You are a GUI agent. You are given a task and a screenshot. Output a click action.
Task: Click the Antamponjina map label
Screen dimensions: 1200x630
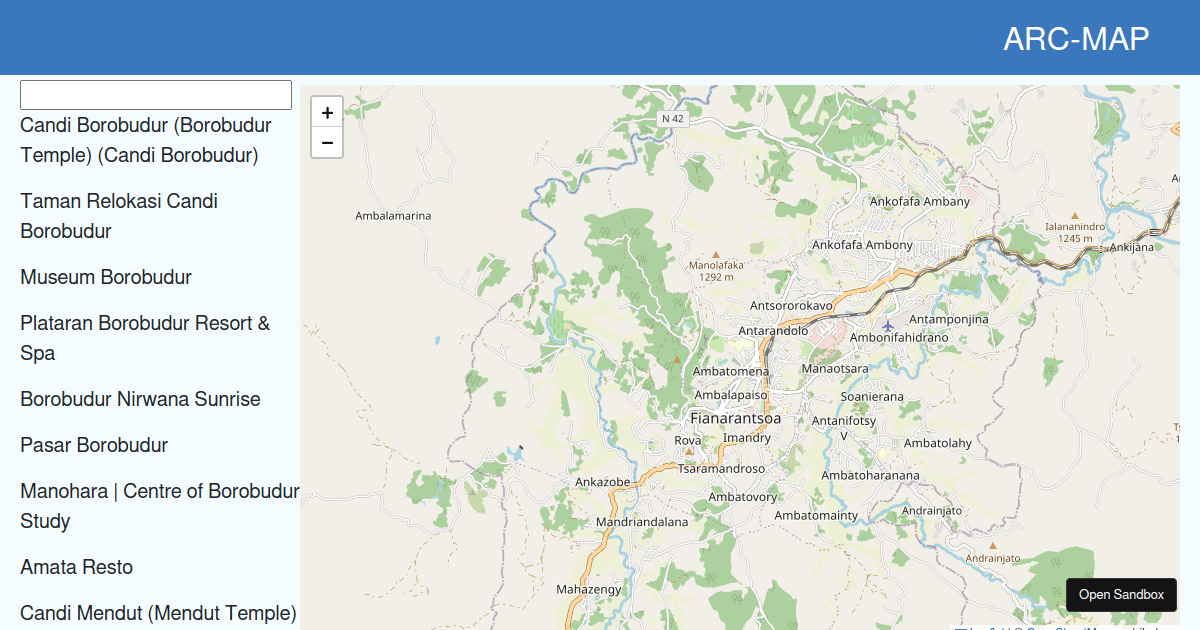point(948,320)
